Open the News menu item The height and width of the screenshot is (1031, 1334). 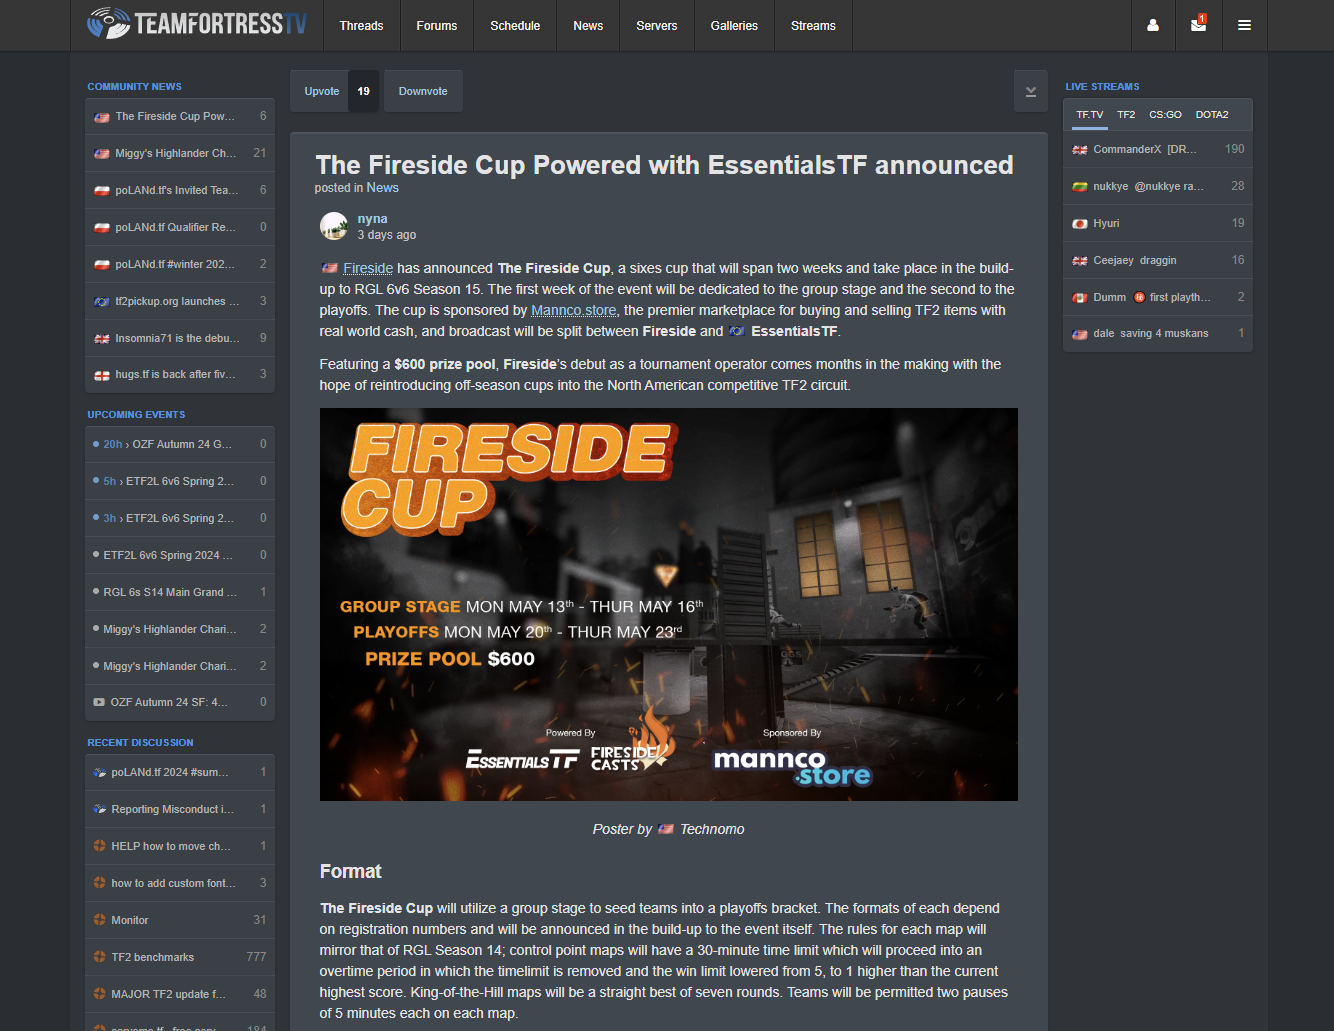(x=588, y=25)
